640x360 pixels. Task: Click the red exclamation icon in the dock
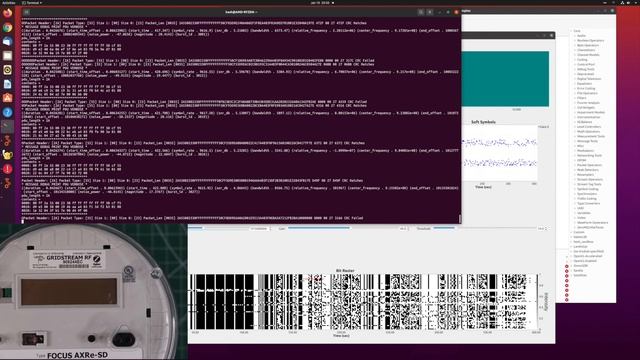point(7,169)
